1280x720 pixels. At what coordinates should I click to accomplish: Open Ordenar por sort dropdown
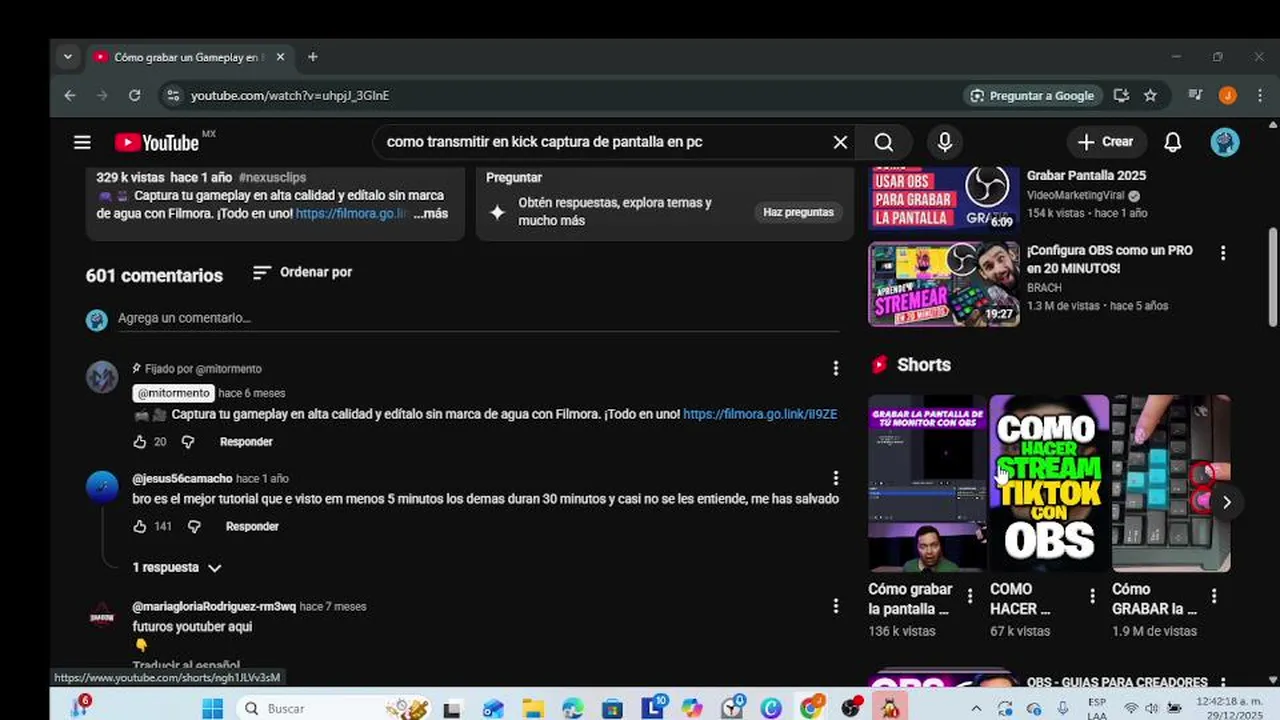click(302, 272)
